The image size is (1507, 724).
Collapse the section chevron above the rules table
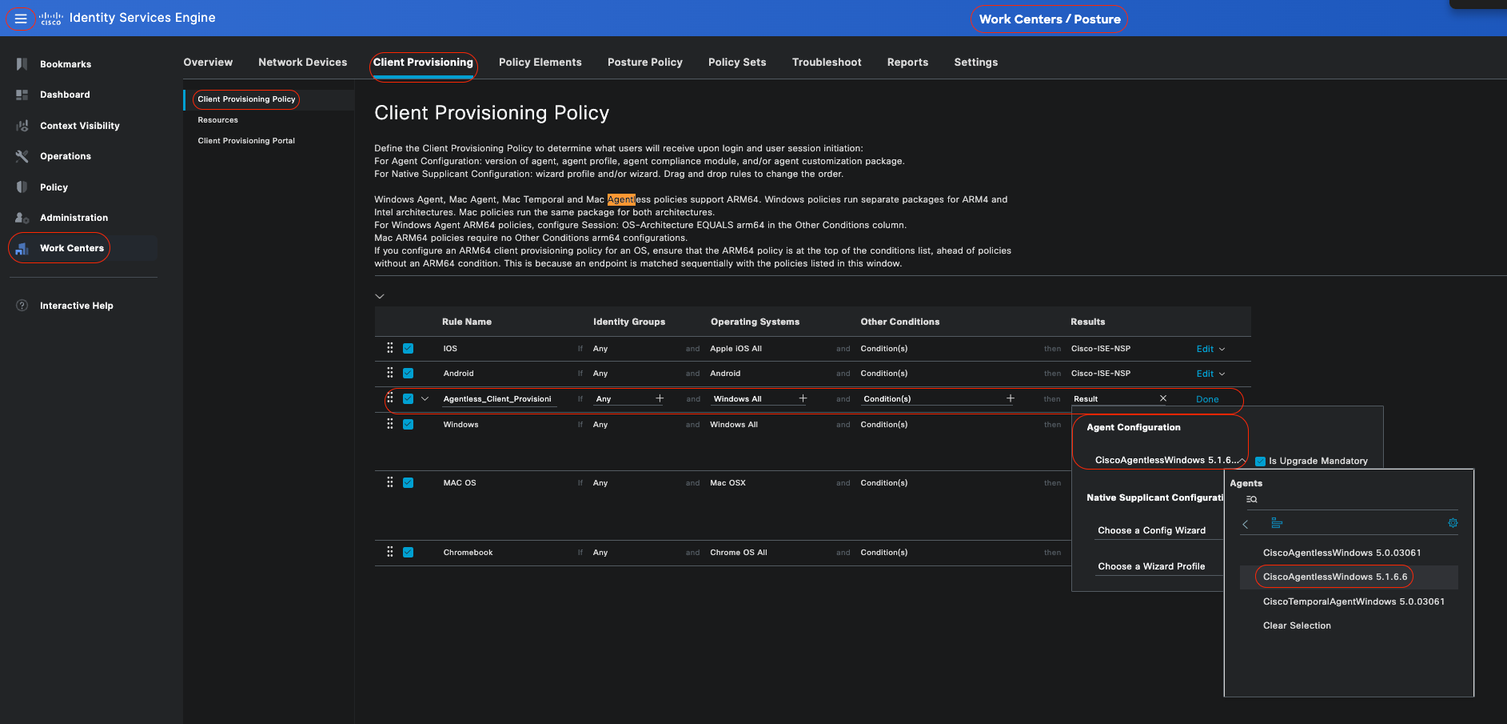click(x=379, y=296)
